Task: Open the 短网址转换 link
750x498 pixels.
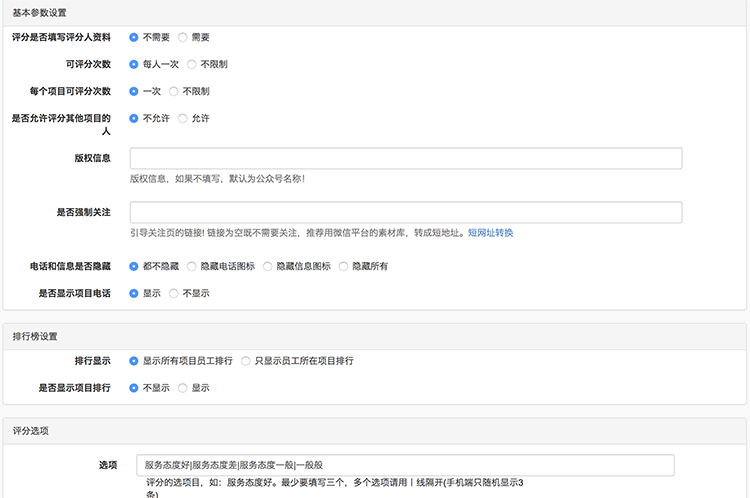Action: (x=490, y=233)
